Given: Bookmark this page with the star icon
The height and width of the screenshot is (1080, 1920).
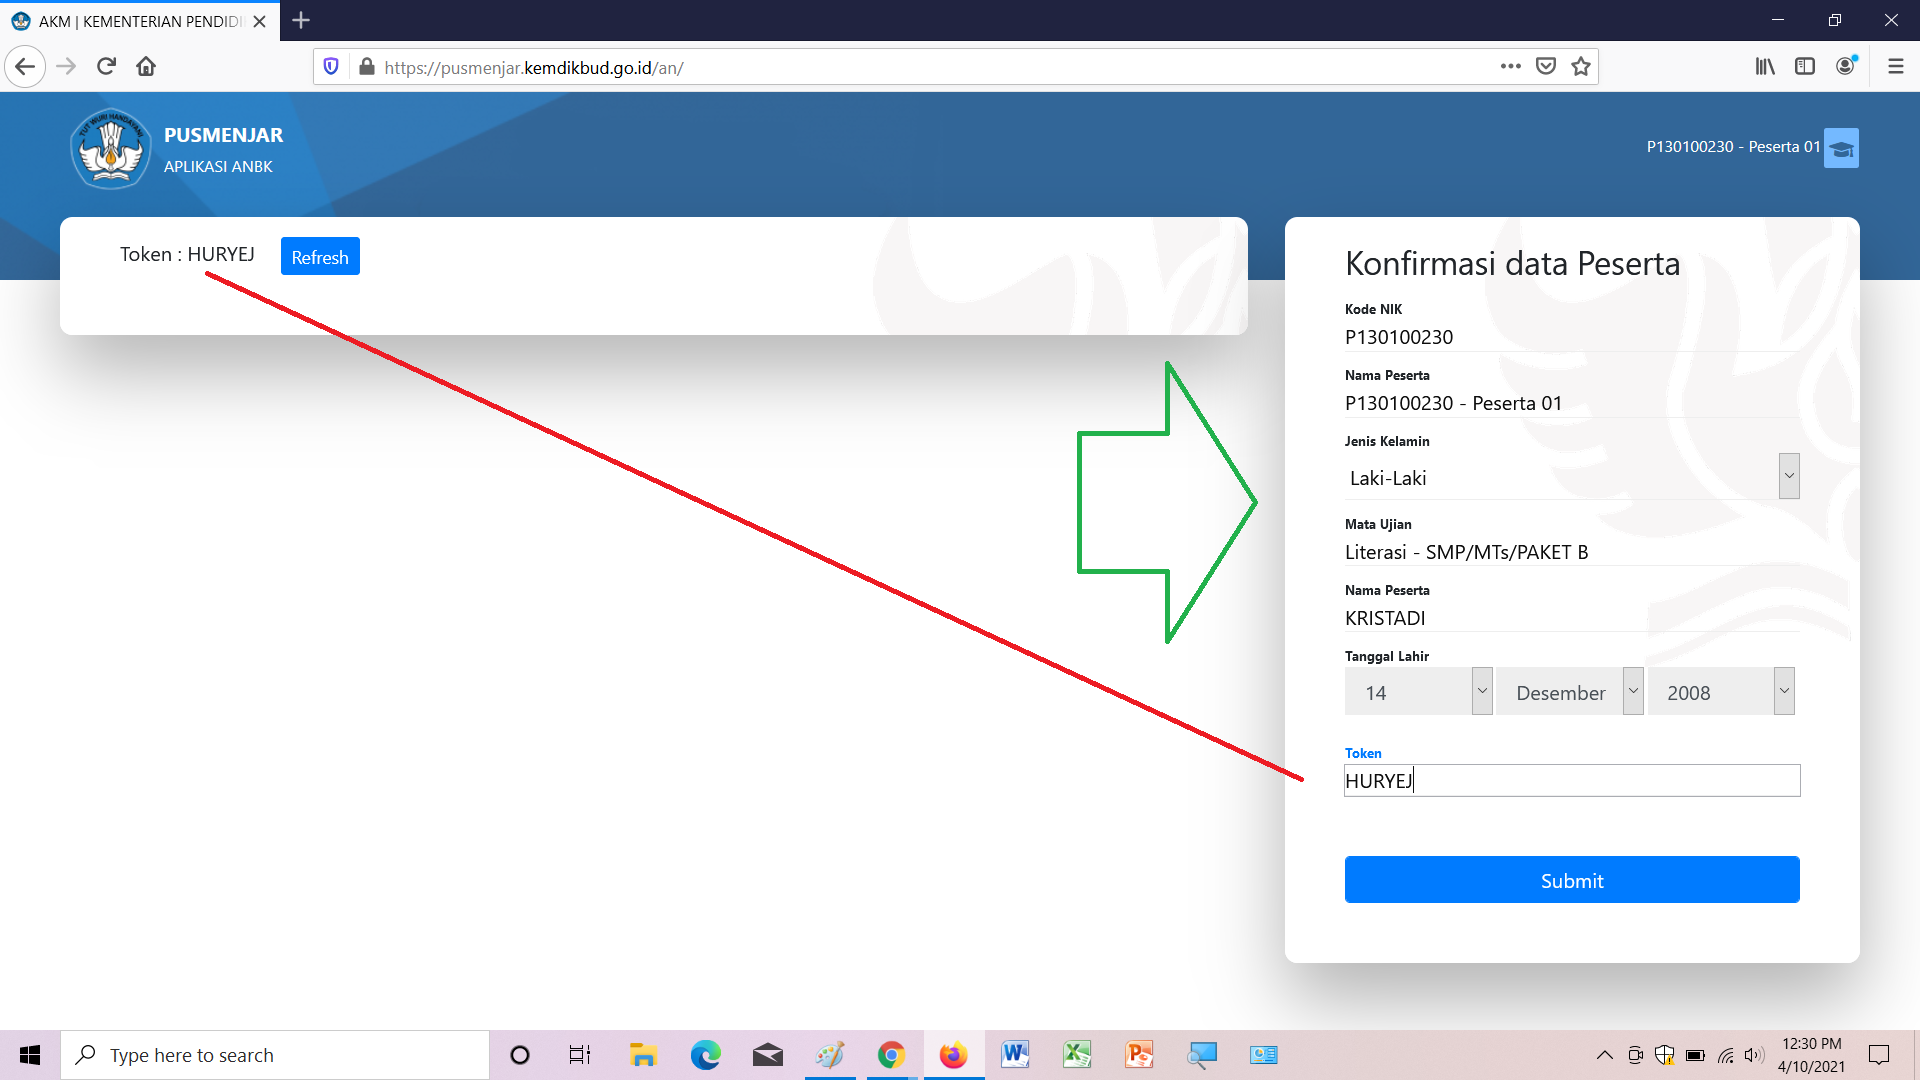Looking at the screenshot, I should [1581, 67].
